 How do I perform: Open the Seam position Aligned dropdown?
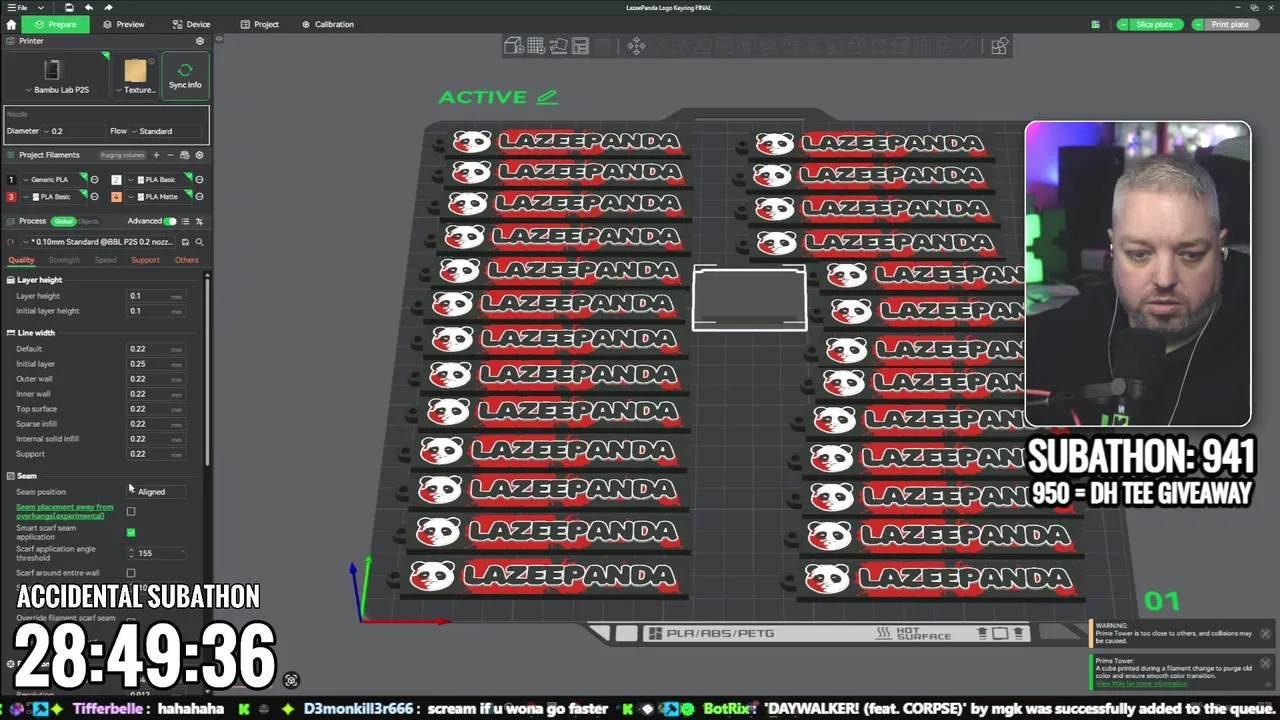coord(158,492)
